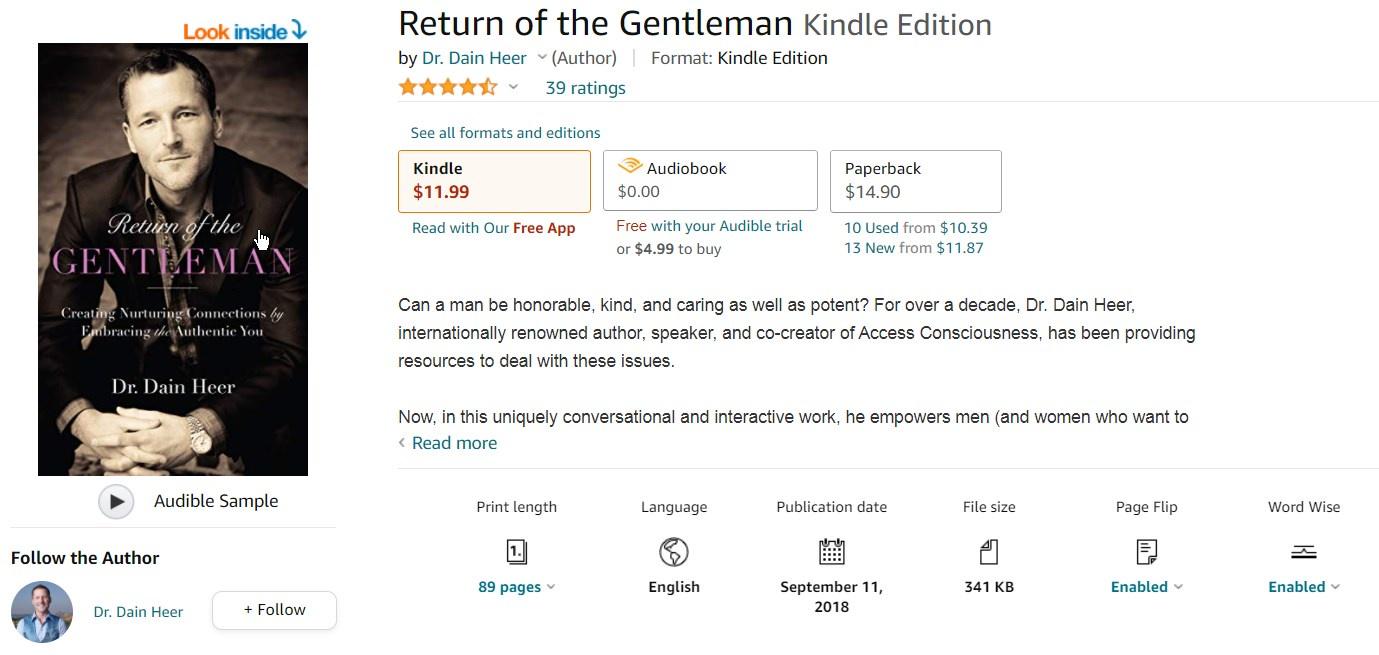Open the star ratings breakdown chevron
The height and width of the screenshot is (655, 1379).
pos(513,88)
